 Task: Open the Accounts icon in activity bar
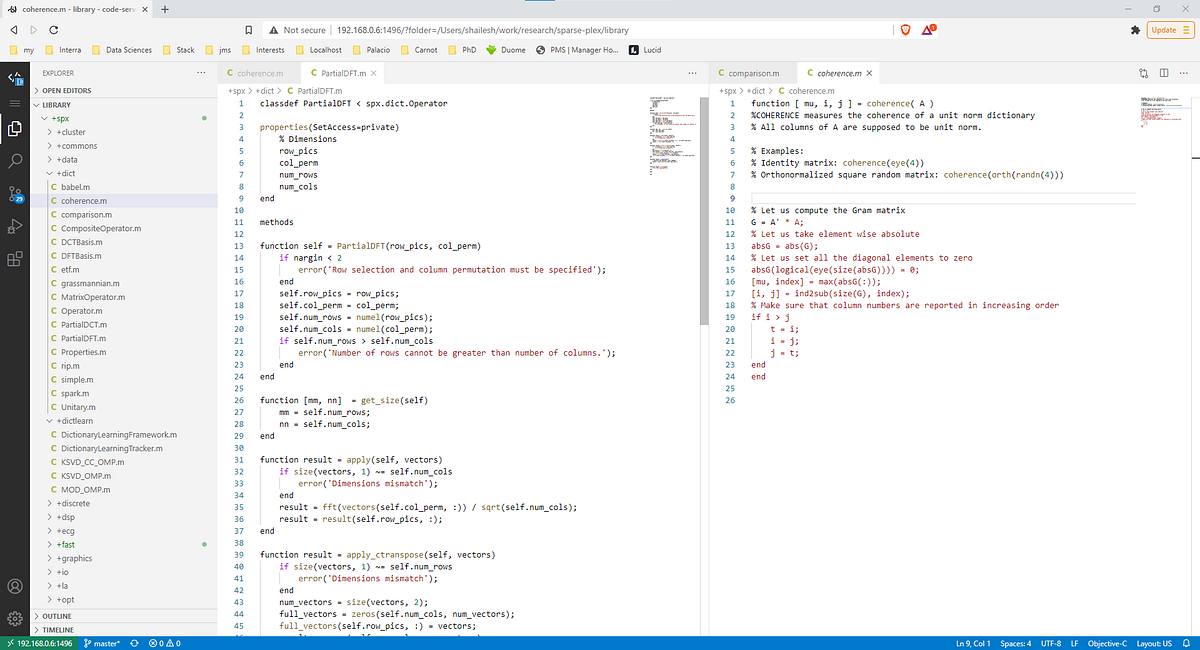pyautogui.click(x=15, y=586)
